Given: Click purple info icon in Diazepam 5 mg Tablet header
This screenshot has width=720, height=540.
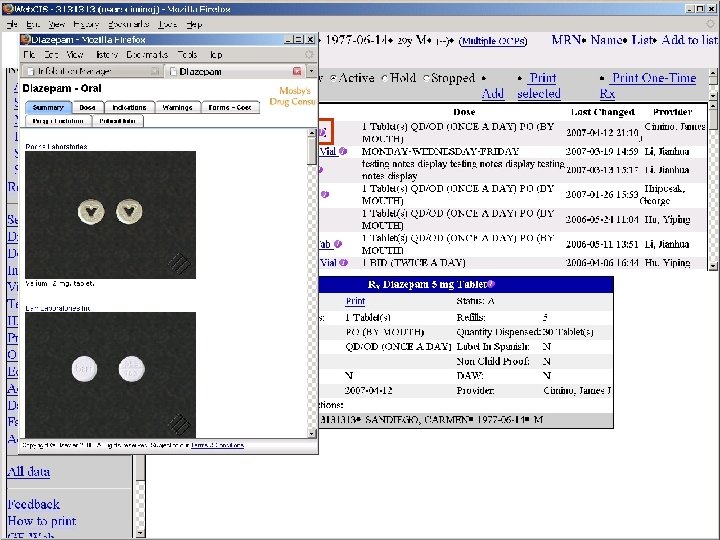Looking at the screenshot, I should click(x=491, y=284).
